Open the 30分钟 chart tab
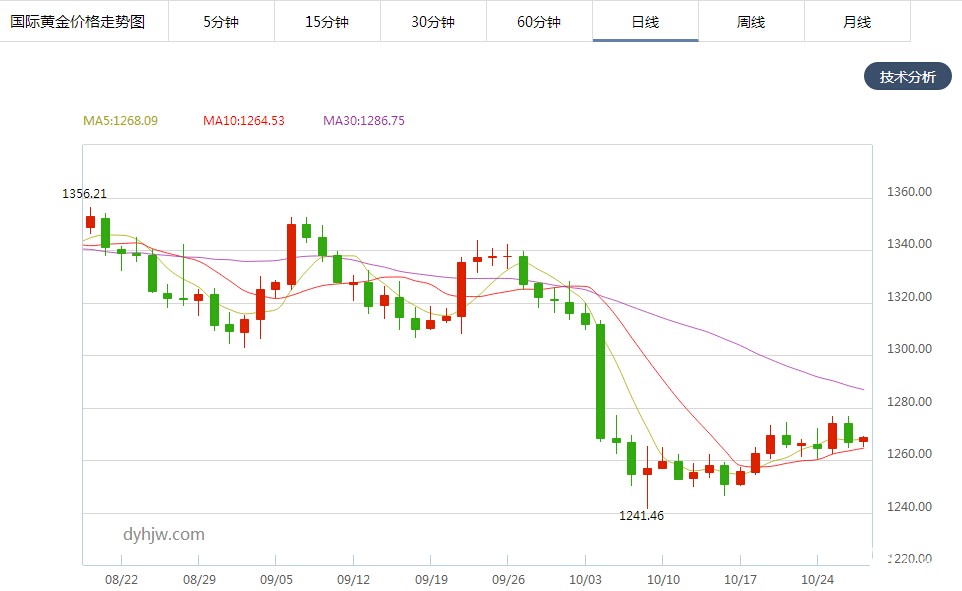The height and width of the screenshot is (591, 962). click(433, 22)
